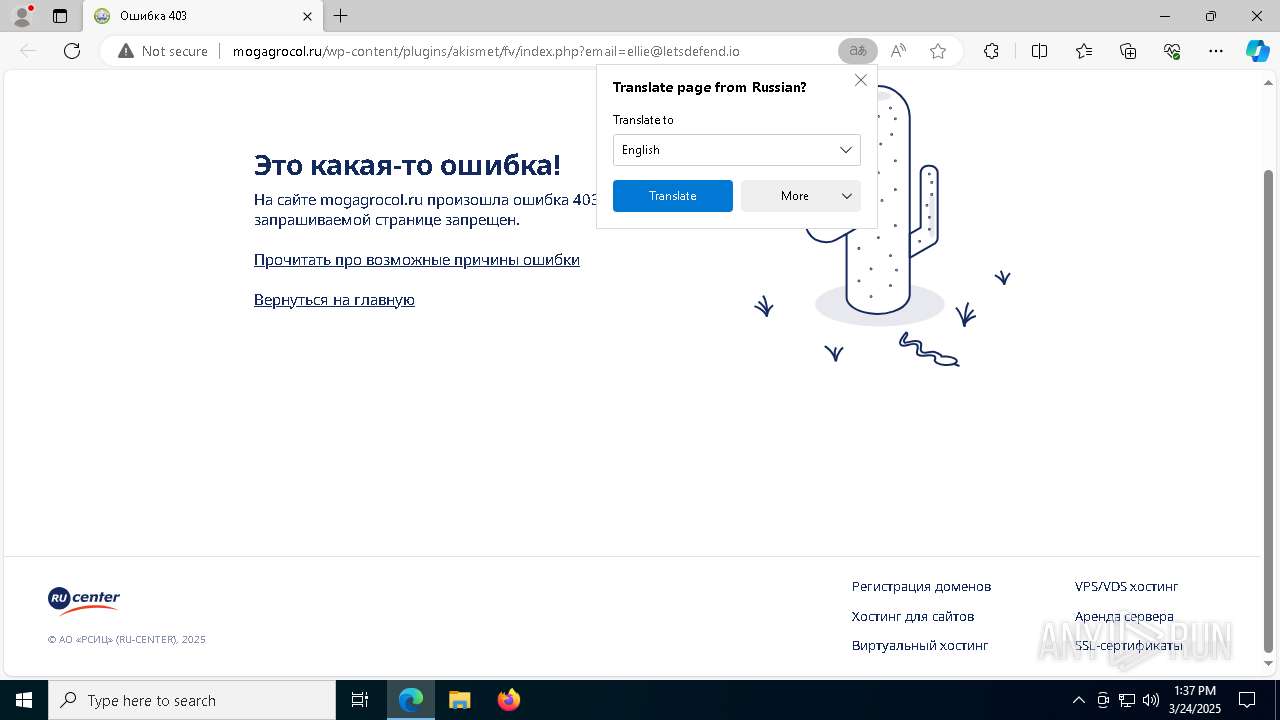The image size is (1280, 720).
Task: Open the browser profile icon
Action: tap(22, 16)
